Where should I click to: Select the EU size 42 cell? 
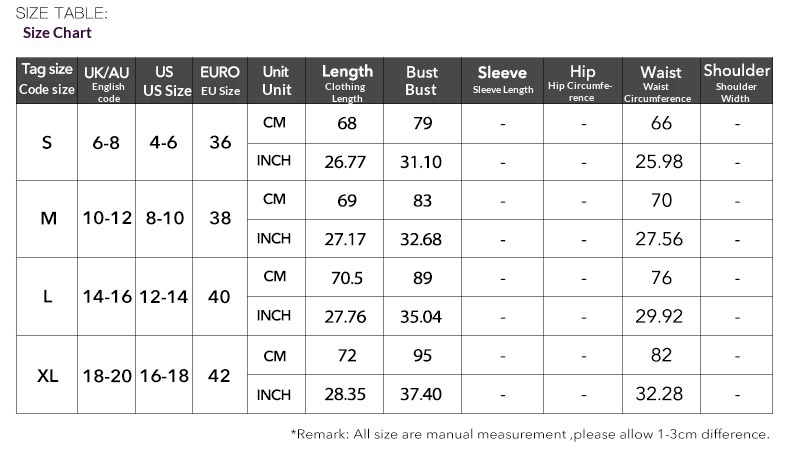[x=220, y=376]
